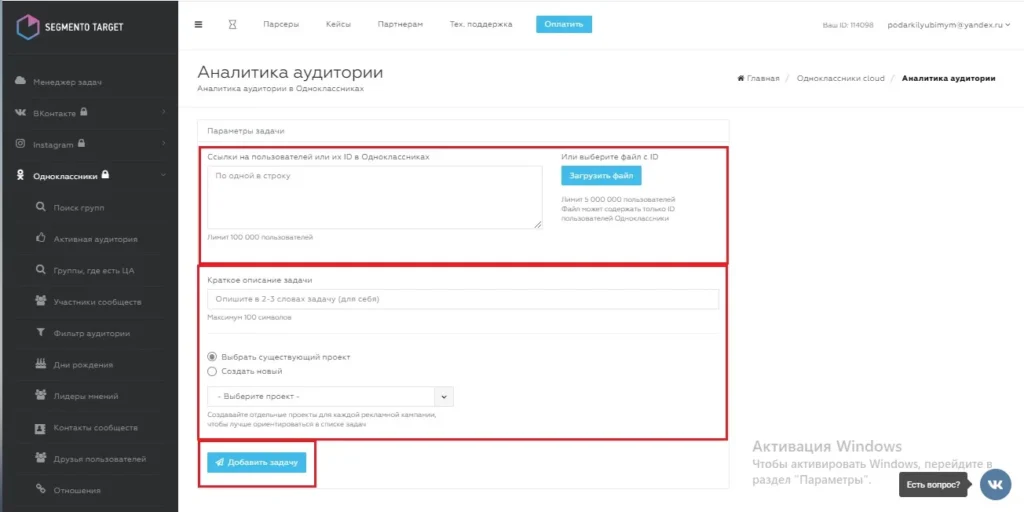Click the lock icon next to Instagram
The image size is (1024, 512).
coord(82,144)
